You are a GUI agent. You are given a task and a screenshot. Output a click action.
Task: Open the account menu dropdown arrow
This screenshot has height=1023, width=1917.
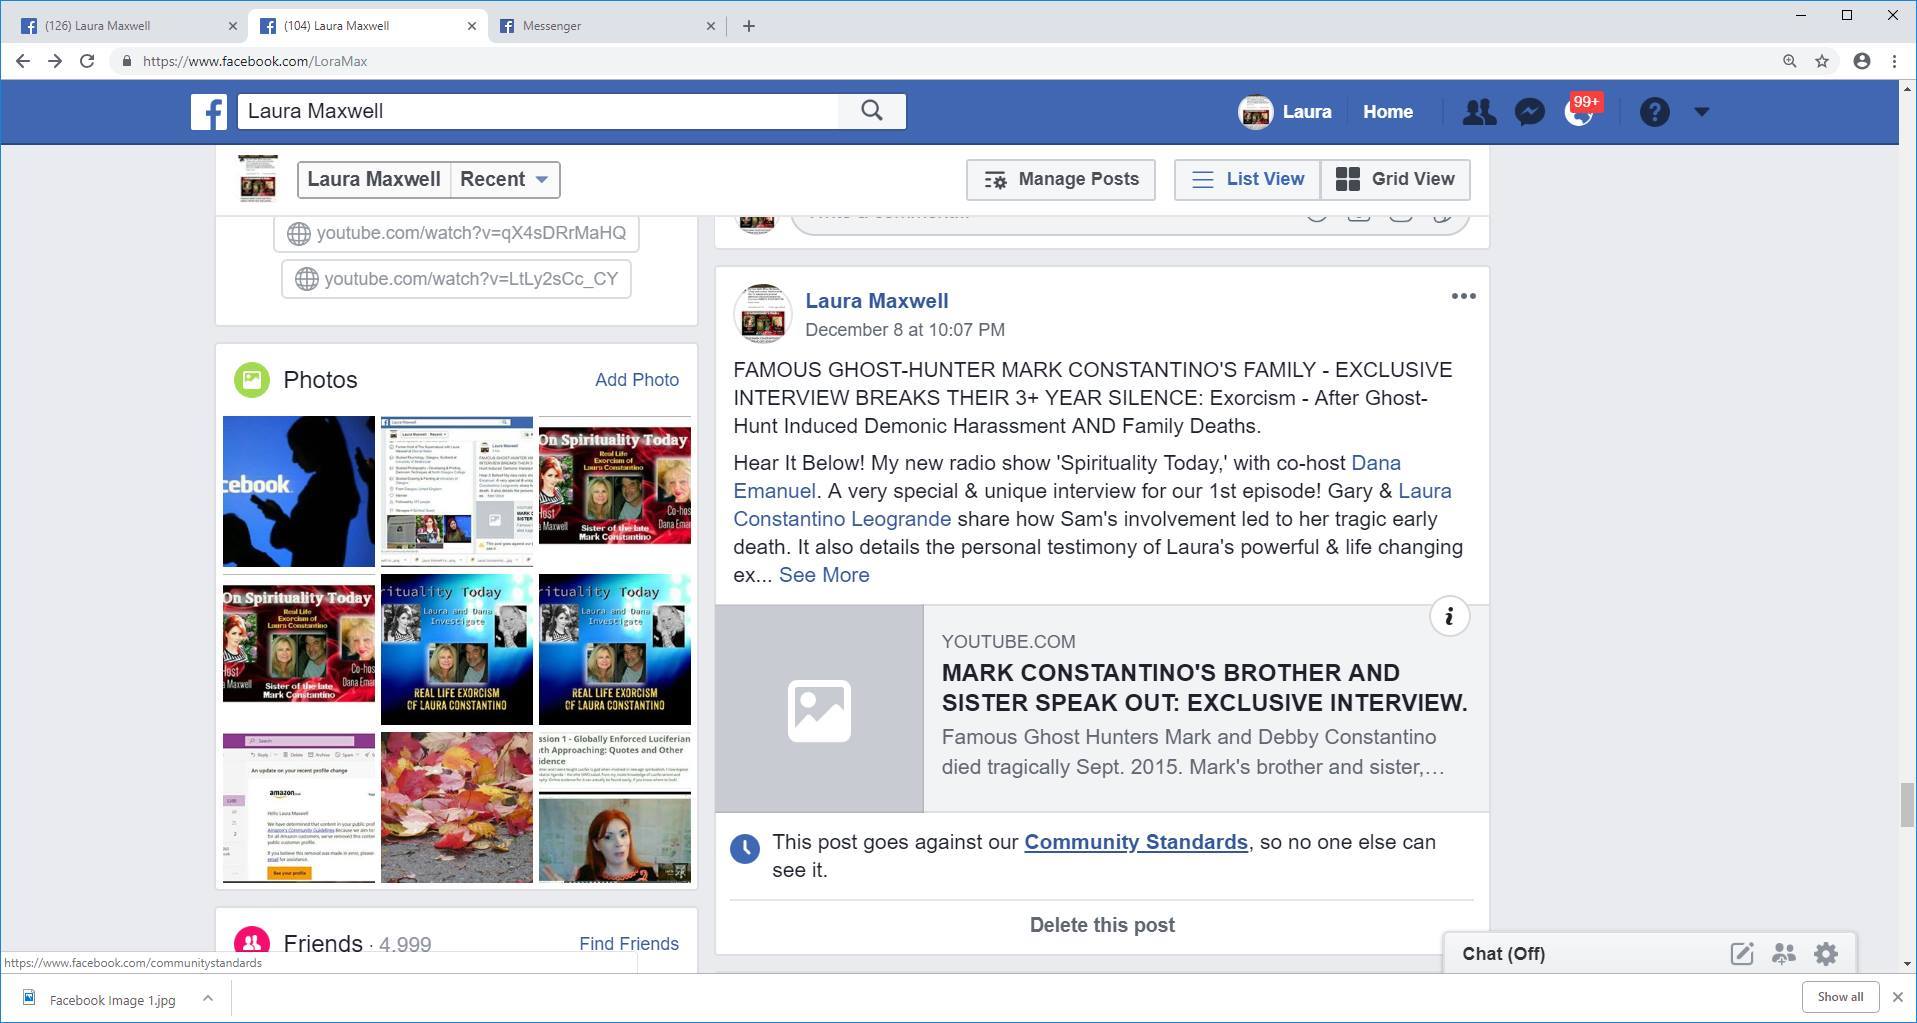pos(1702,112)
